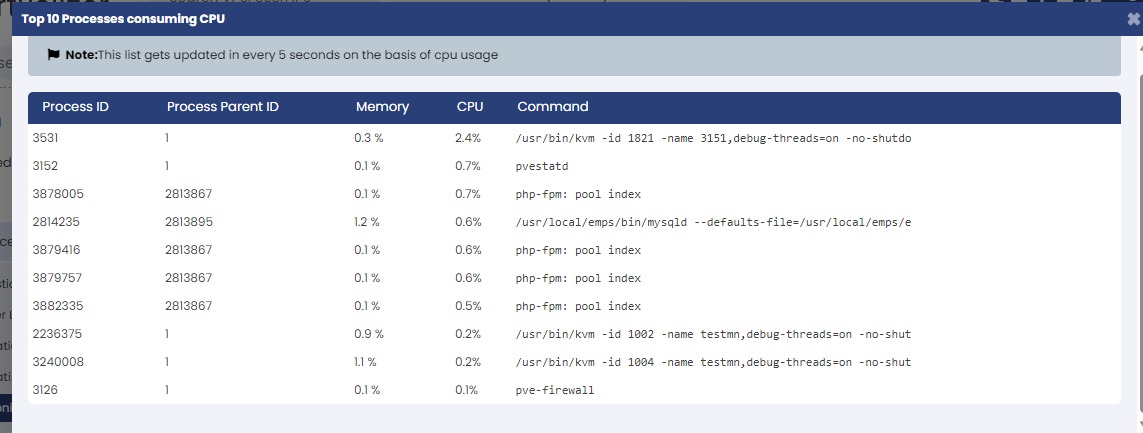Select the Process Parent ID column header

(x=223, y=106)
